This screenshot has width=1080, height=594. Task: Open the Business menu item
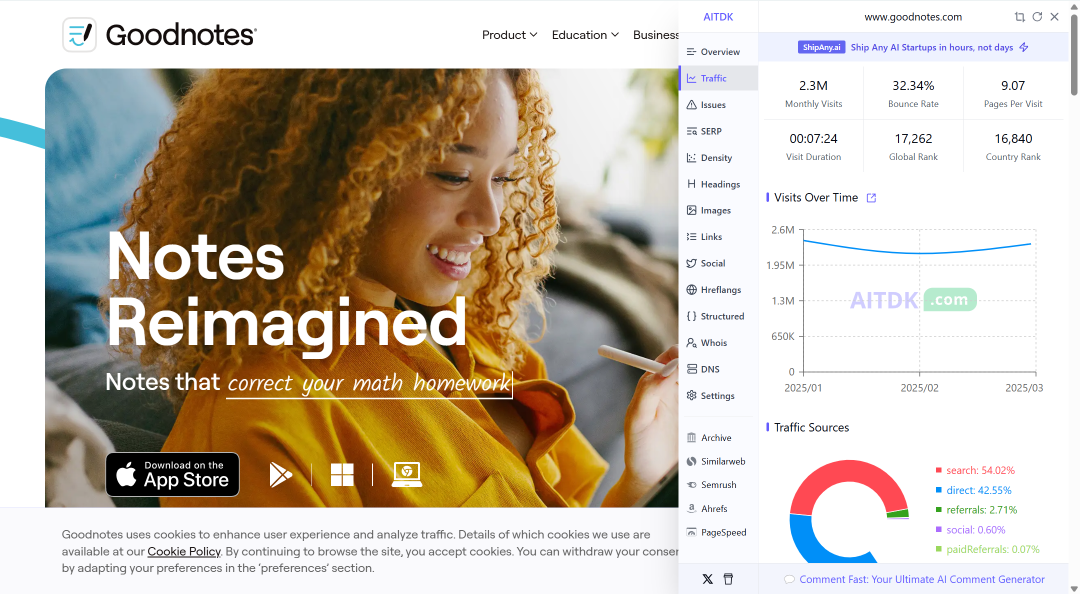click(656, 34)
